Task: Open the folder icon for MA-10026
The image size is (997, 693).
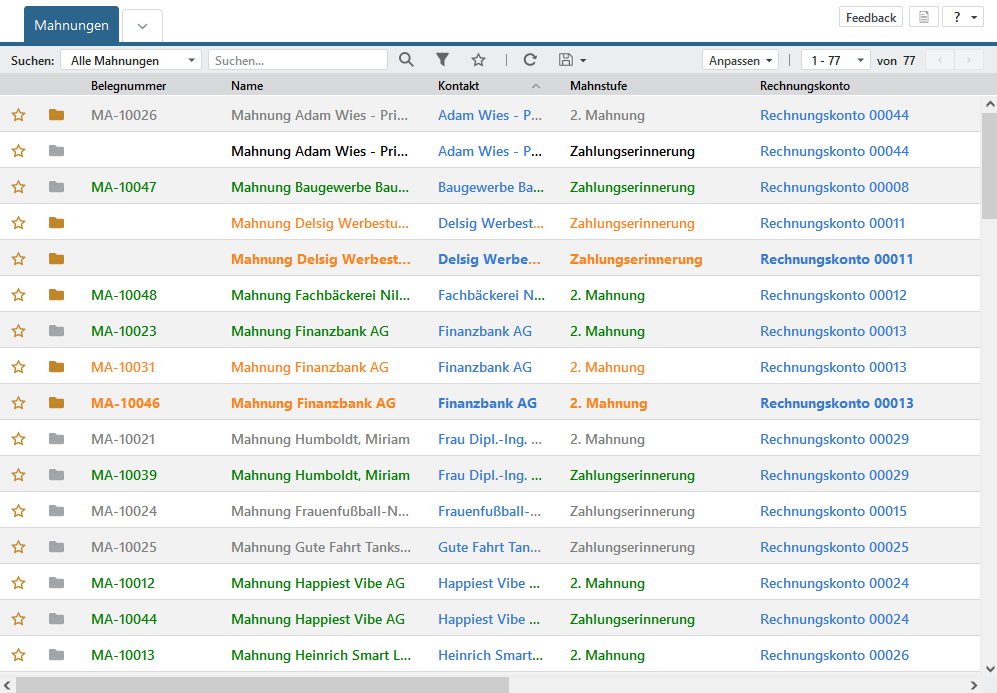Action: (x=56, y=115)
